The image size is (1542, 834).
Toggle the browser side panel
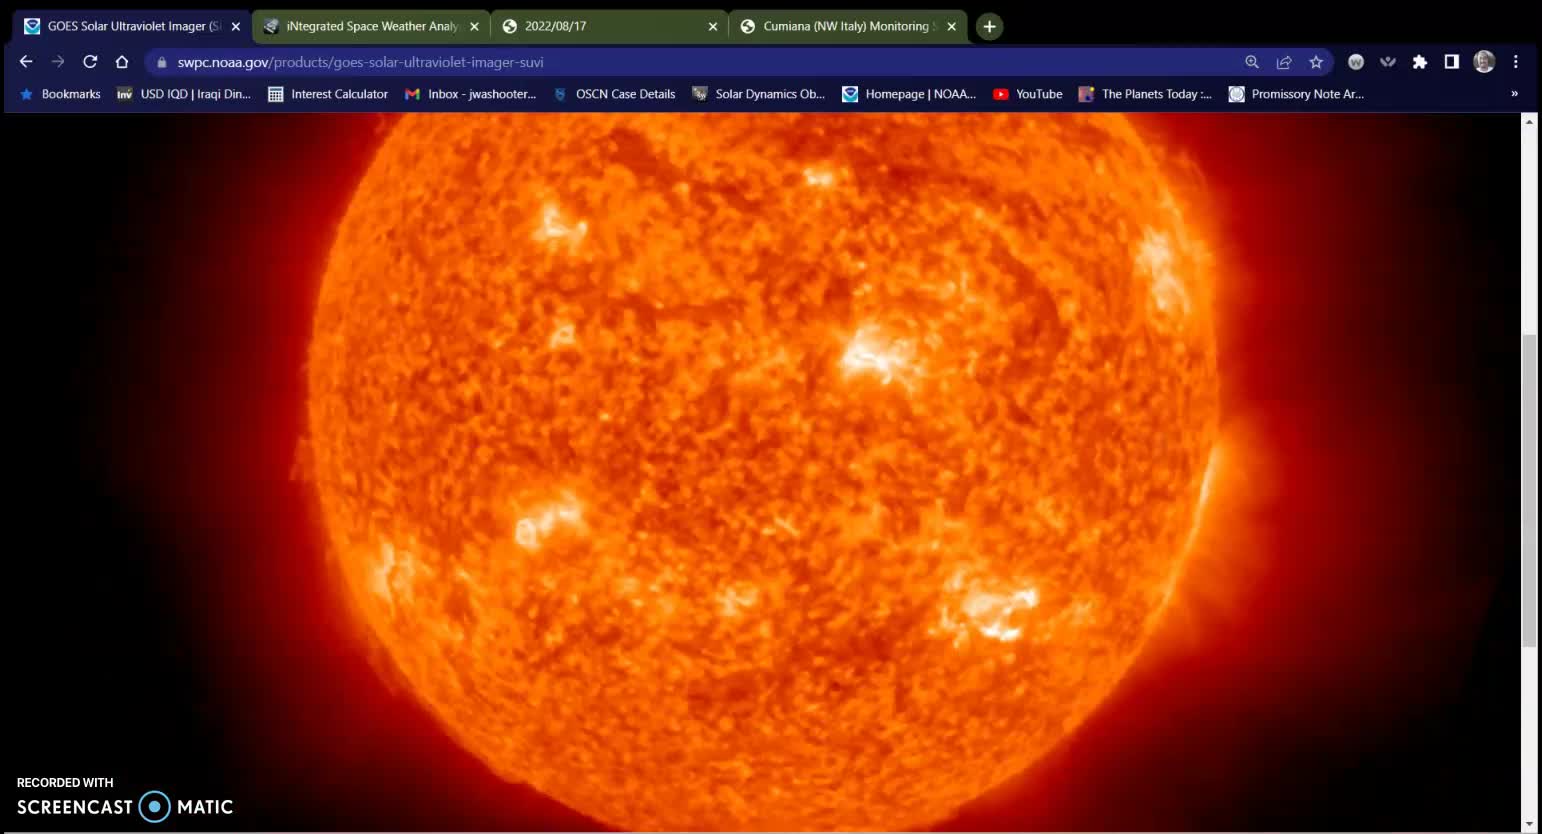pyautogui.click(x=1452, y=62)
